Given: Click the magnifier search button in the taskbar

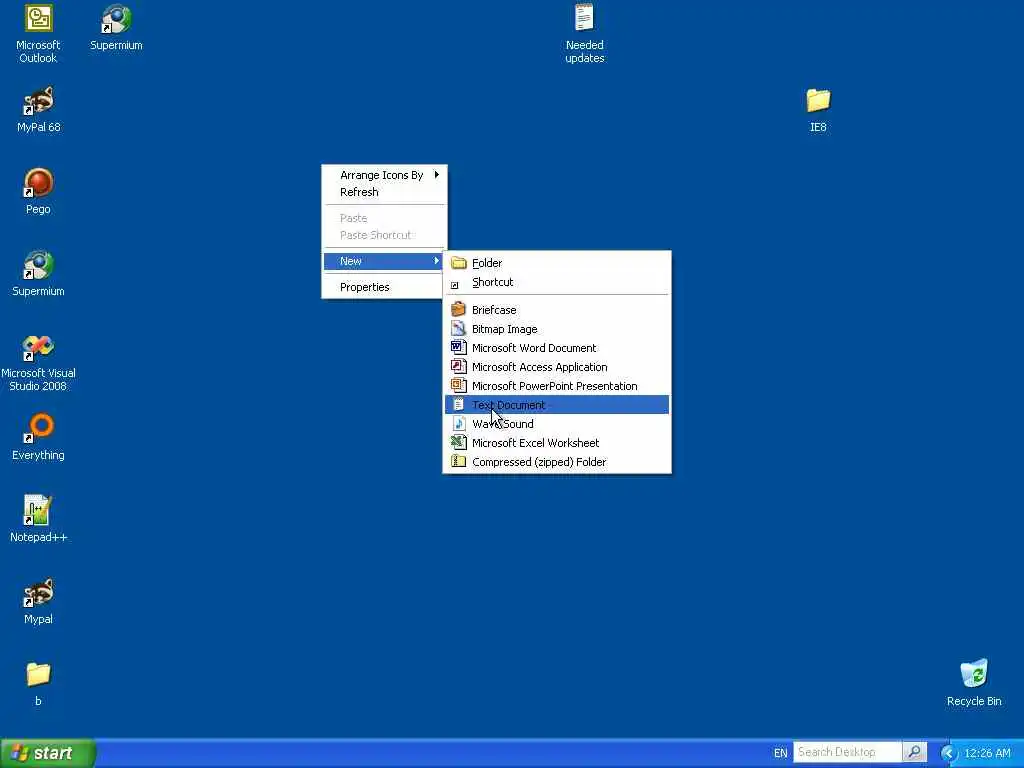Looking at the screenshot, I should [914, 752].
